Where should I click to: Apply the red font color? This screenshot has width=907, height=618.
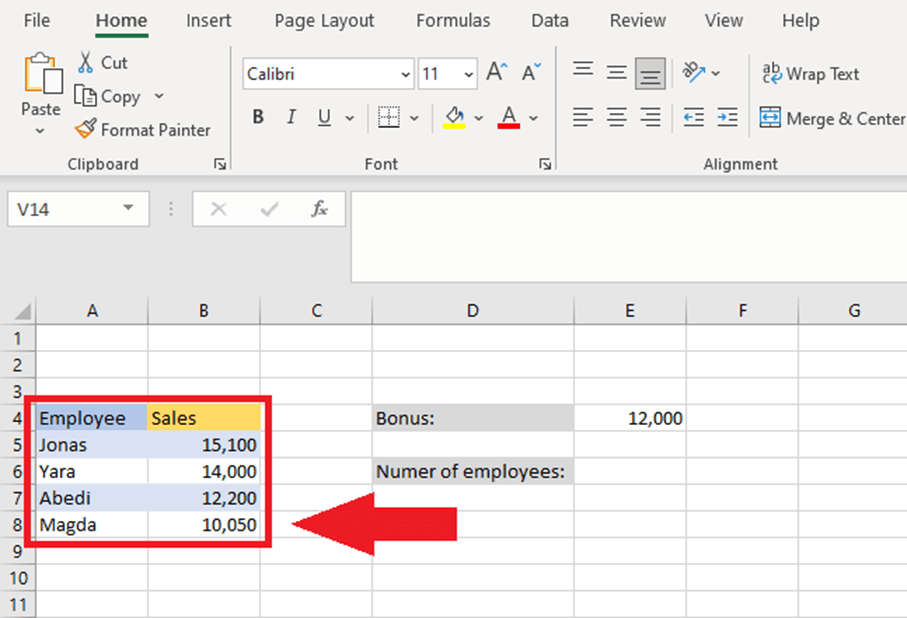(x=508, y=117)
